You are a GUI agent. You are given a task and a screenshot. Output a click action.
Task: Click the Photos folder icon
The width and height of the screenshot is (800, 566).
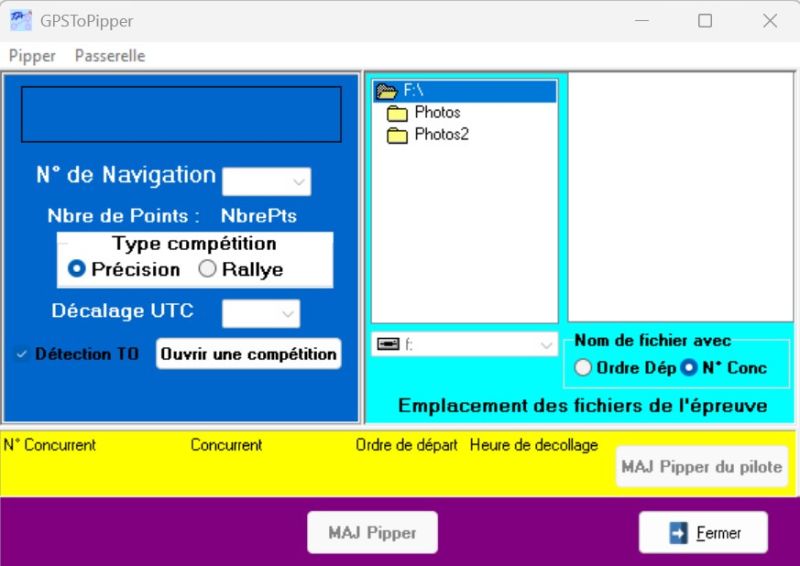(x=397, y=113)
